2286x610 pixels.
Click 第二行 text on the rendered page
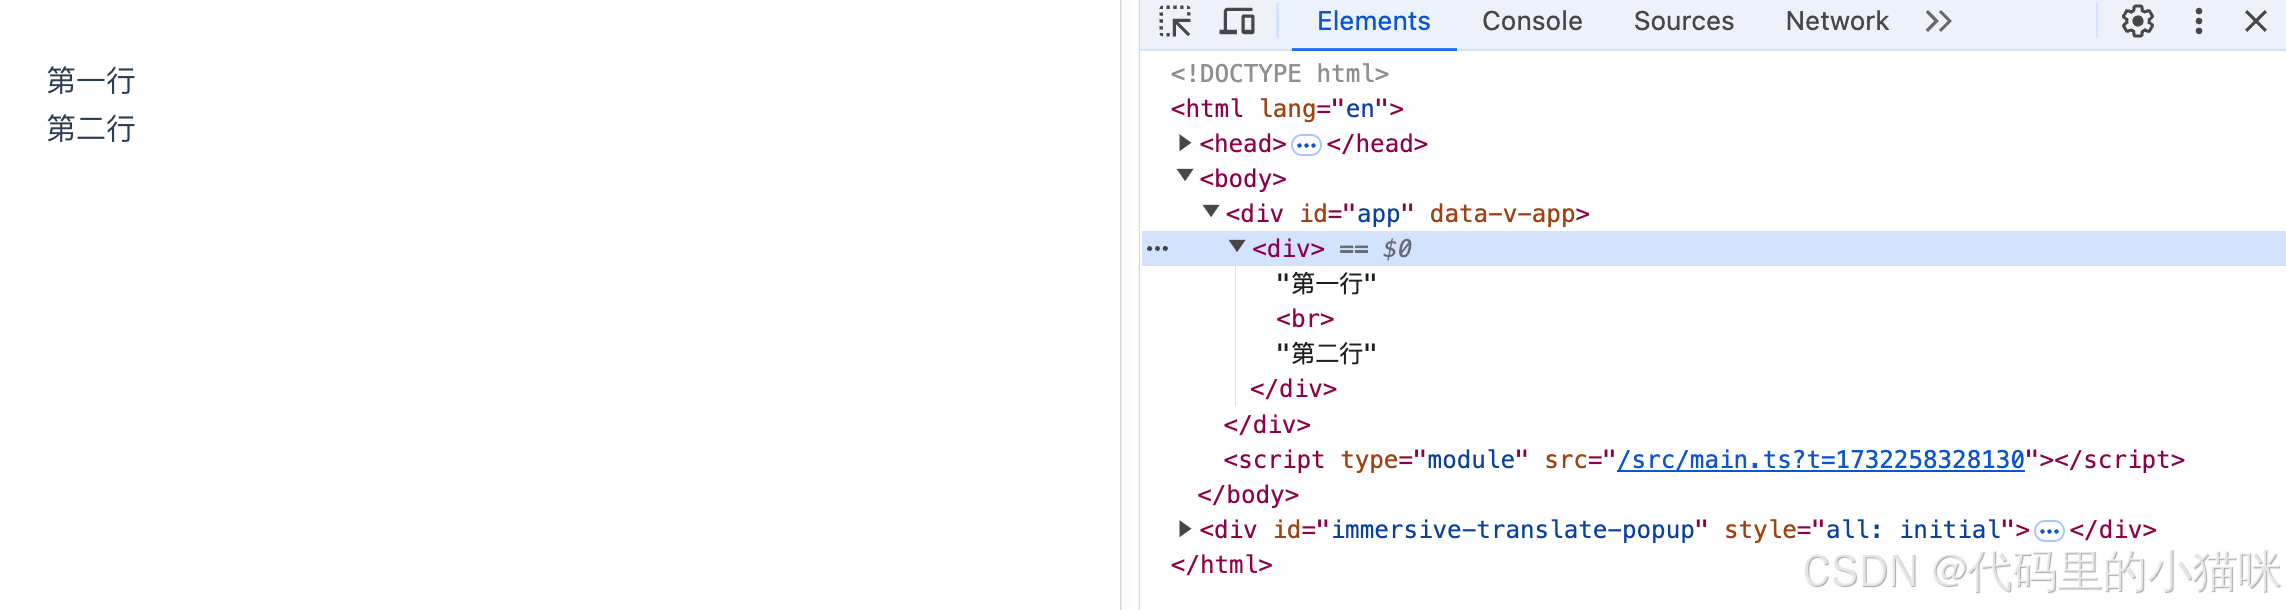(x=91, y=129)
